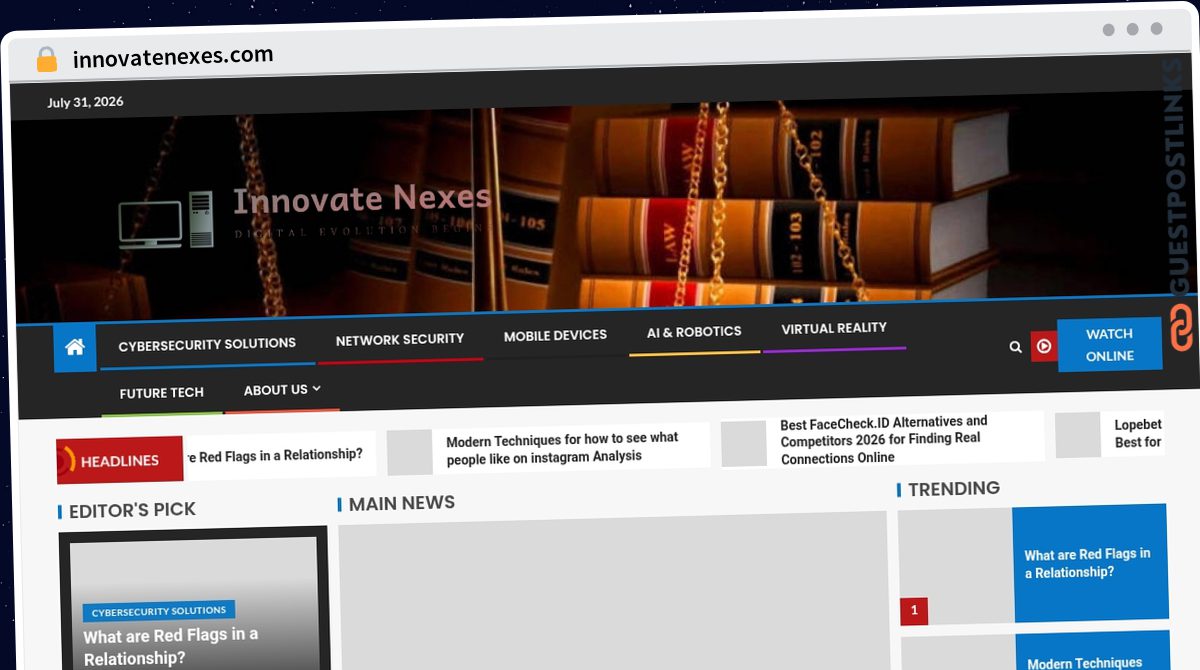Click the Editor's Pick section heading
This screenshot has width=1200, height=670.
[132, 510]
